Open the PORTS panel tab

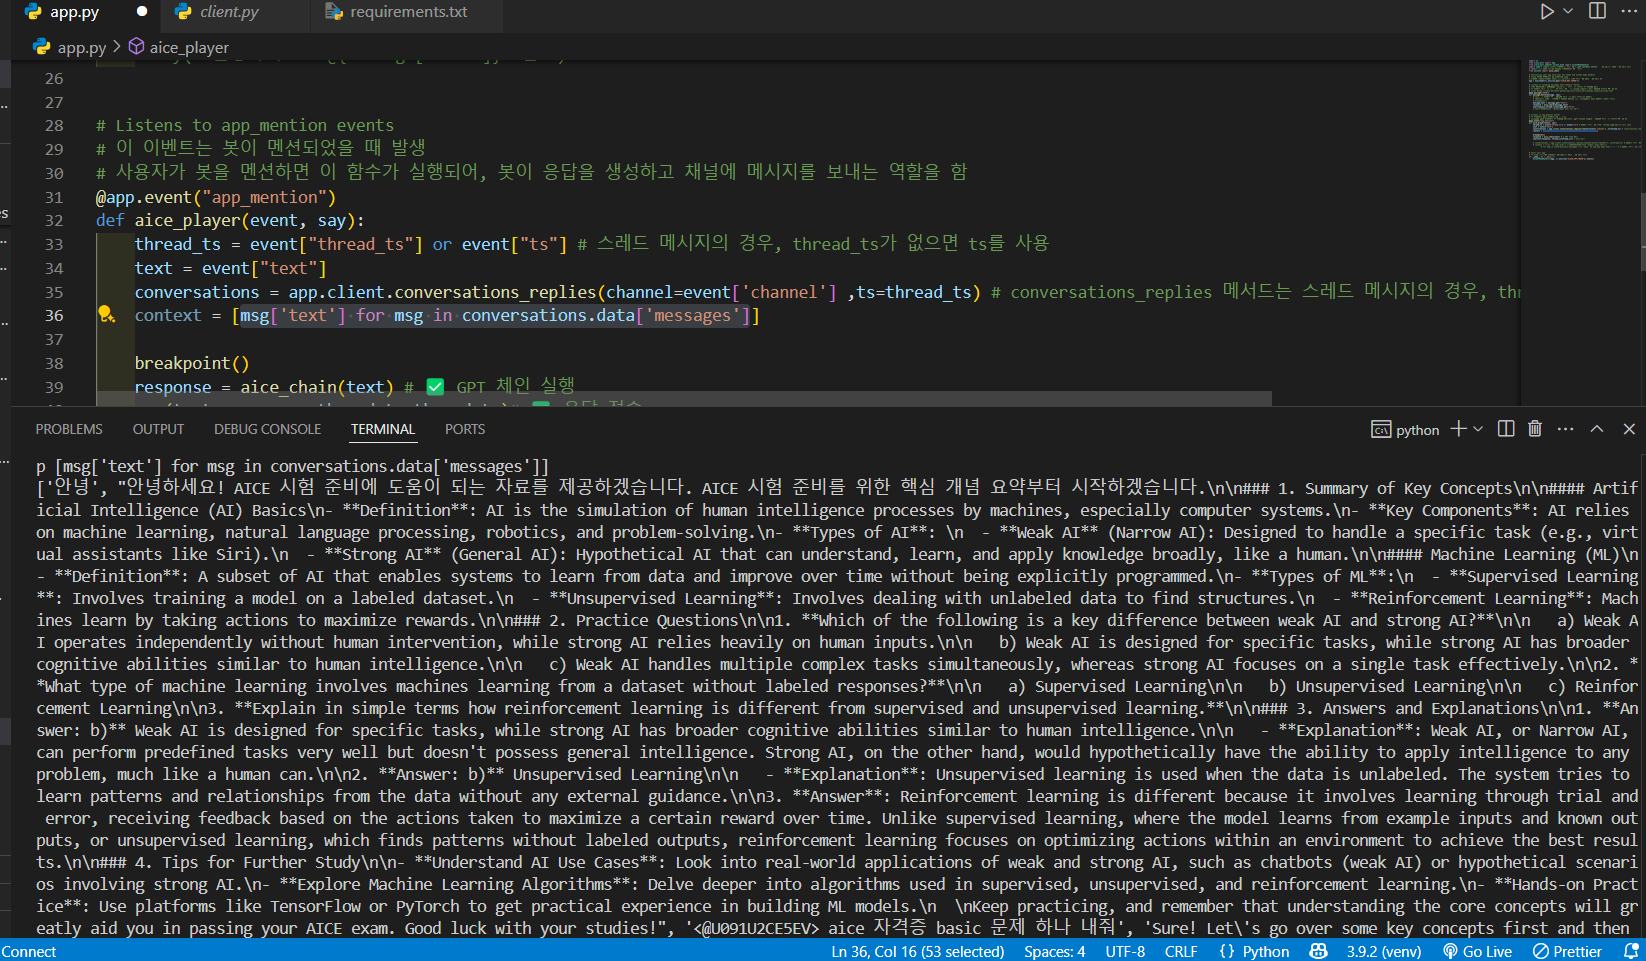[465, 429]
